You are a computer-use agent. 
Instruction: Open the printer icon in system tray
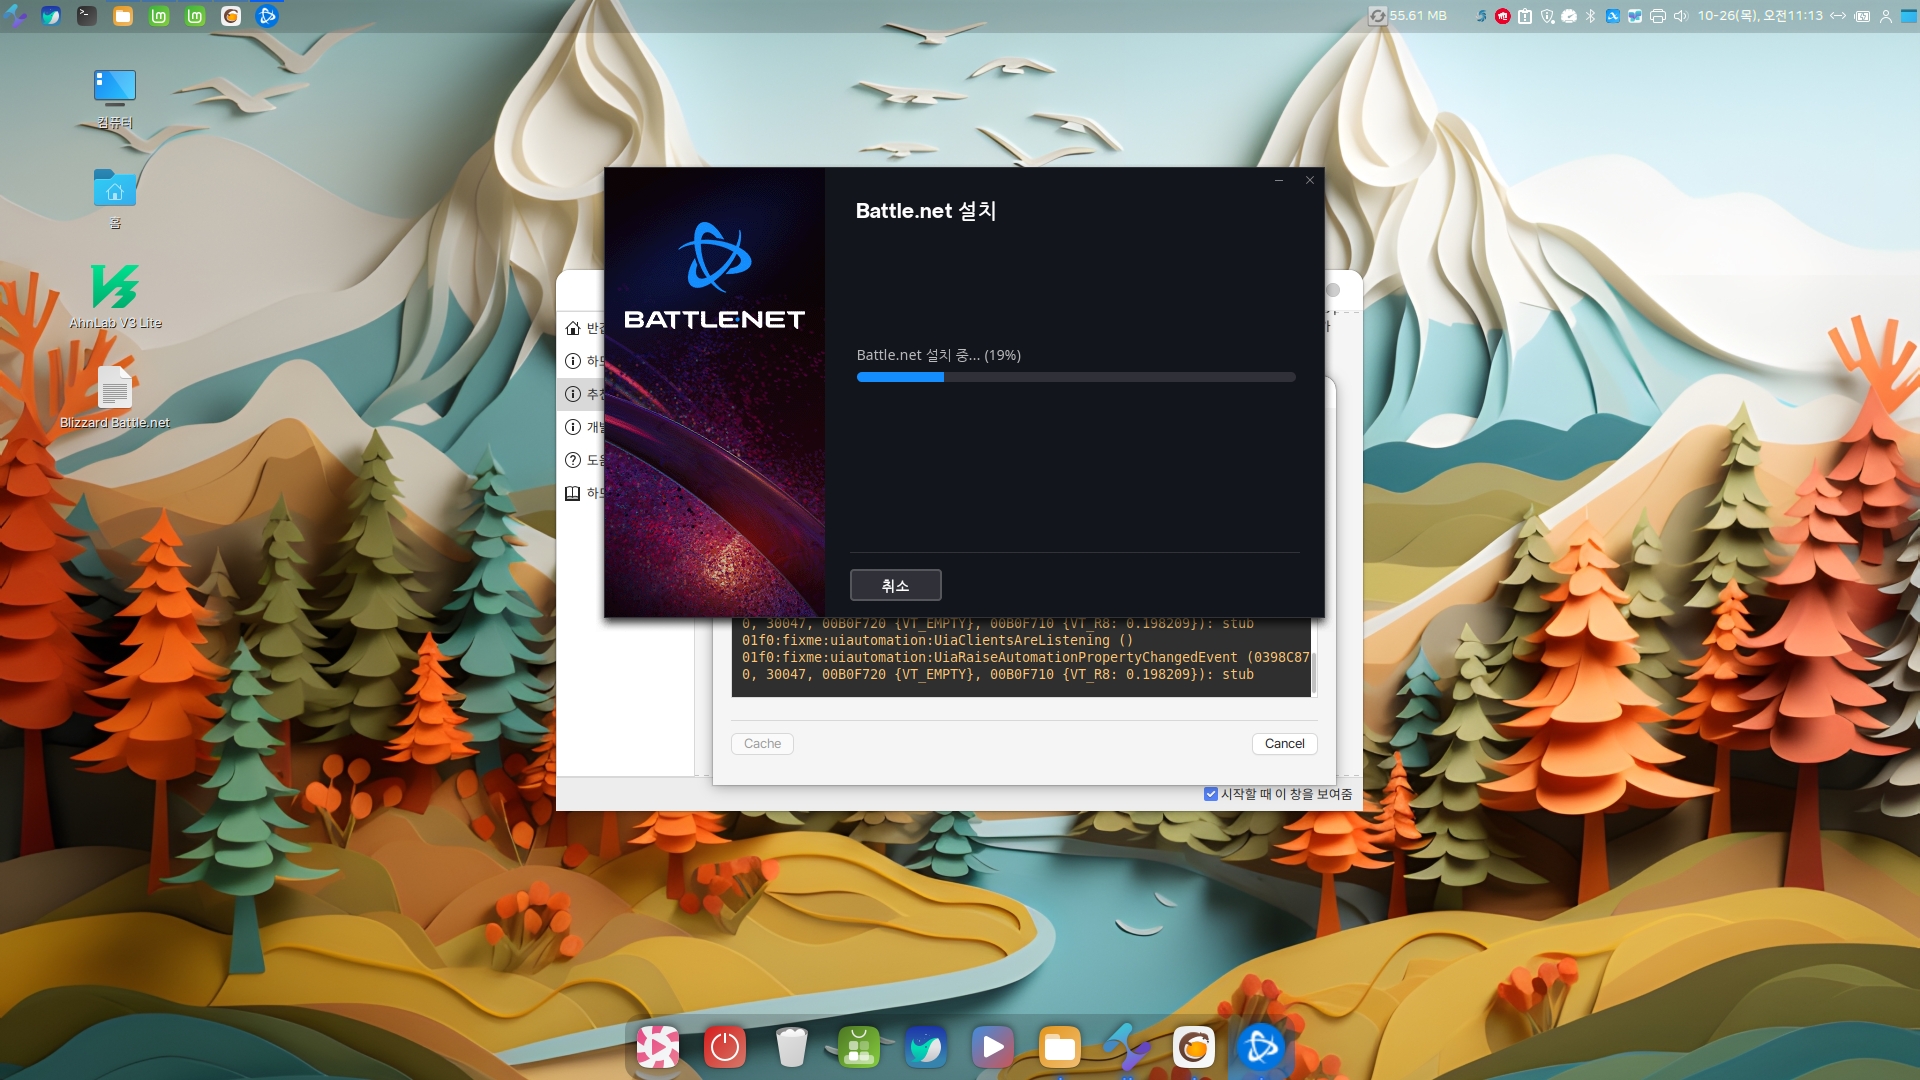pyautogui.click(x=1658, y=16)
